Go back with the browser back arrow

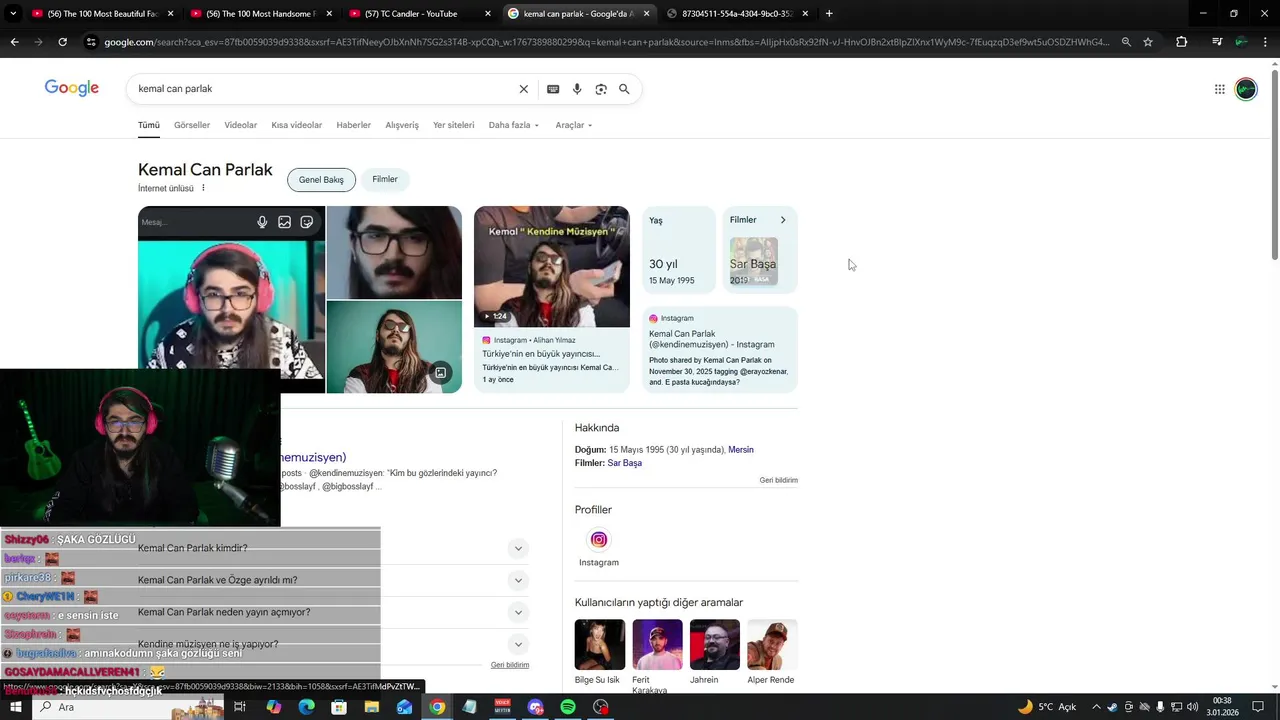pyautogui.click(x=14, y=42)
